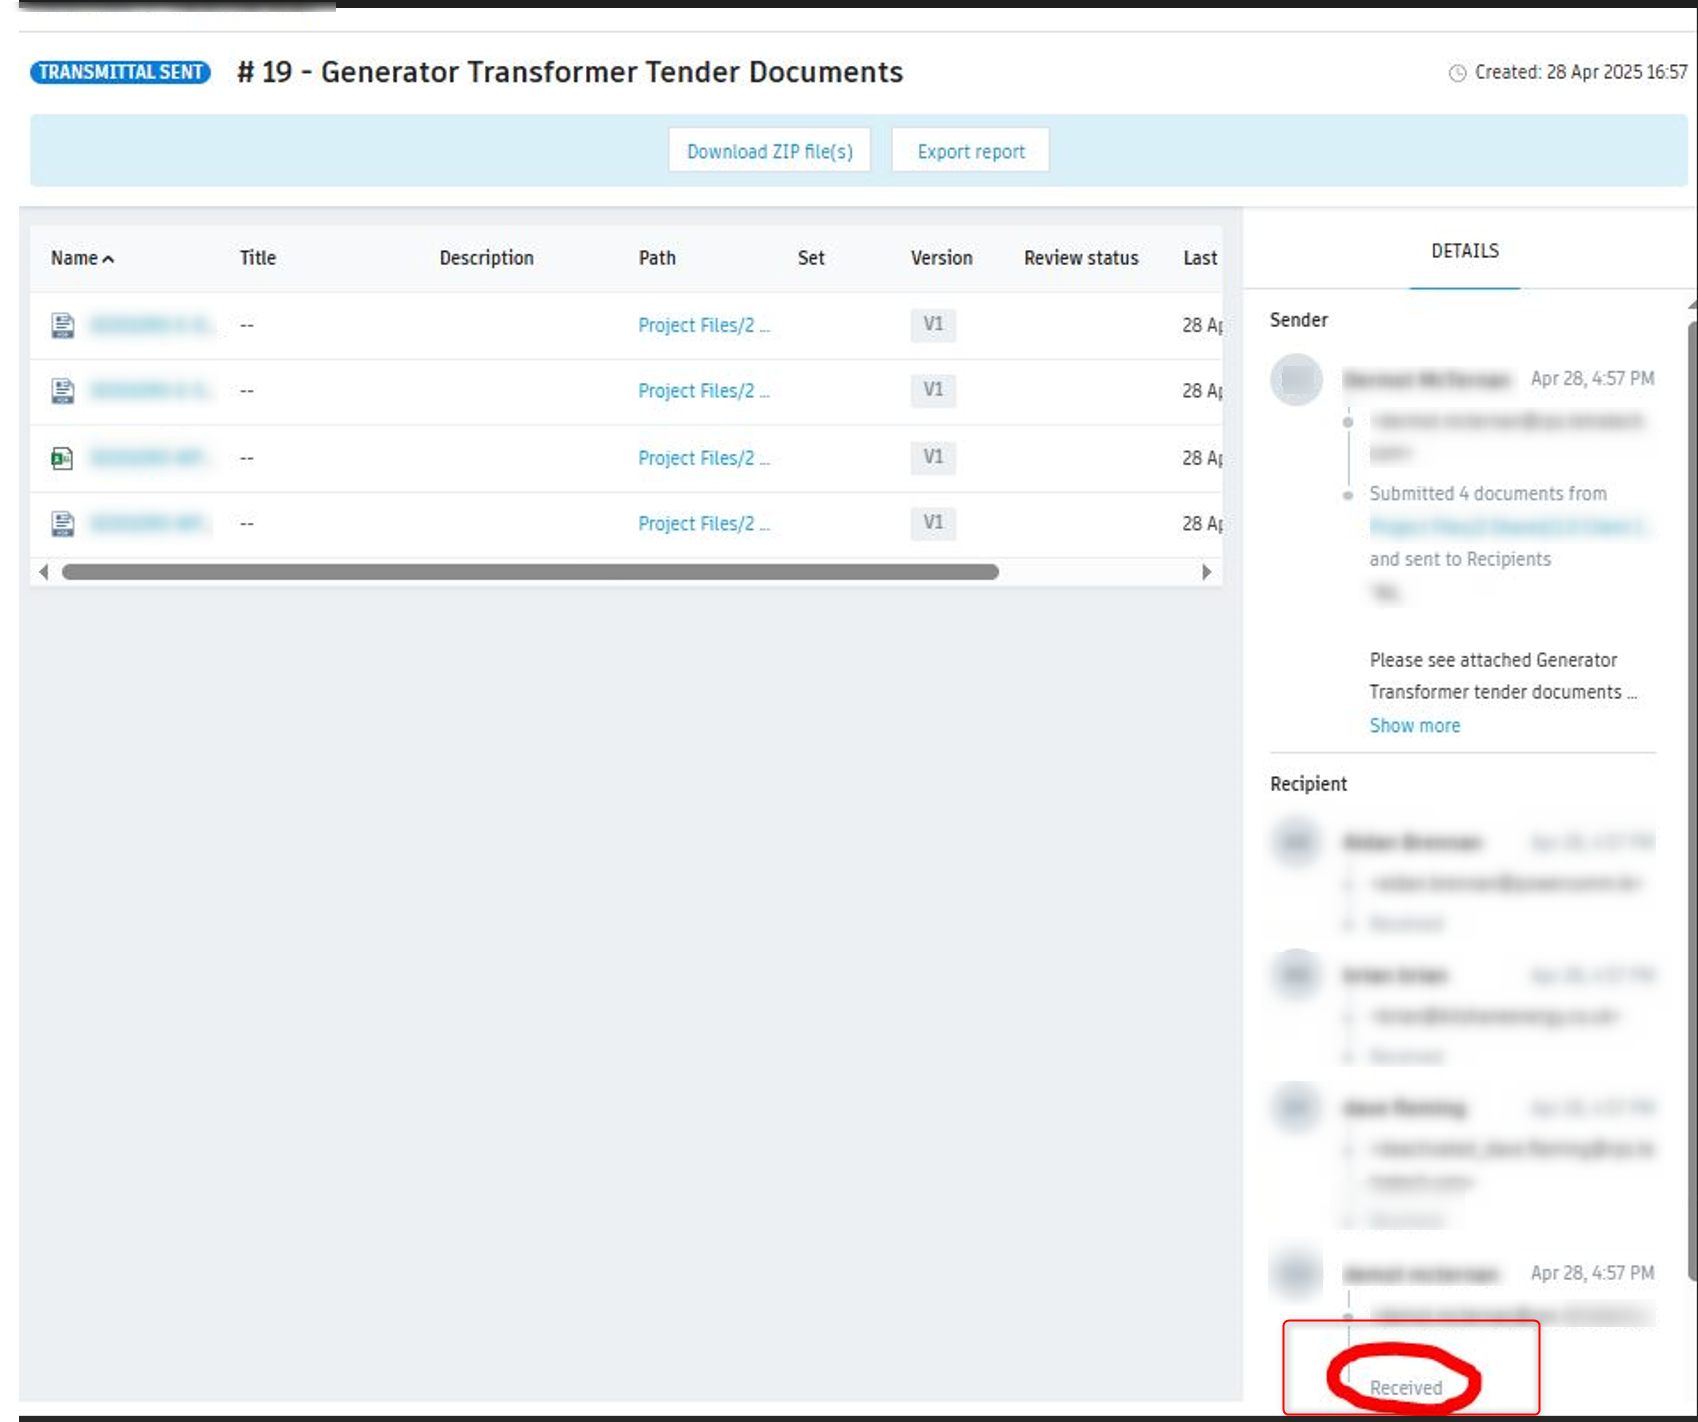The width and height of the screenshot is (1698, 1422).
Task: Click the first recipient's avatar
Action: click(x=1296, y=843)
